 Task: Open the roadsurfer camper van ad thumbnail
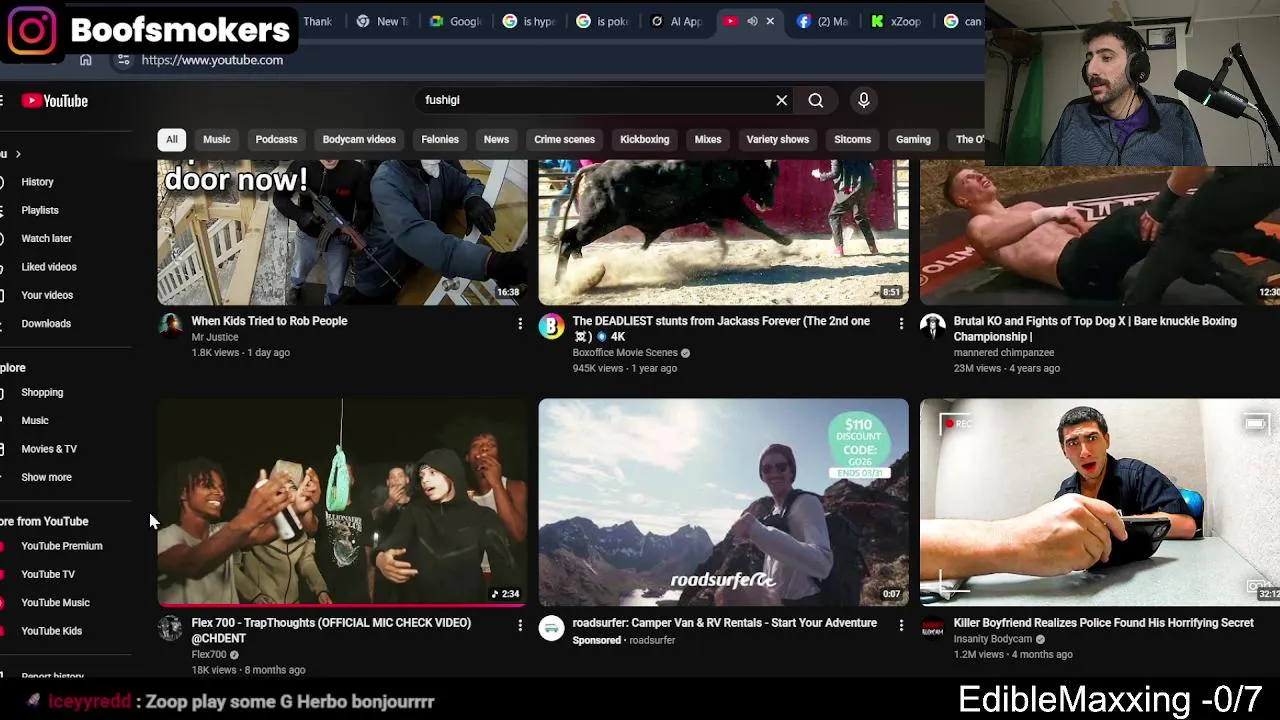724,503
